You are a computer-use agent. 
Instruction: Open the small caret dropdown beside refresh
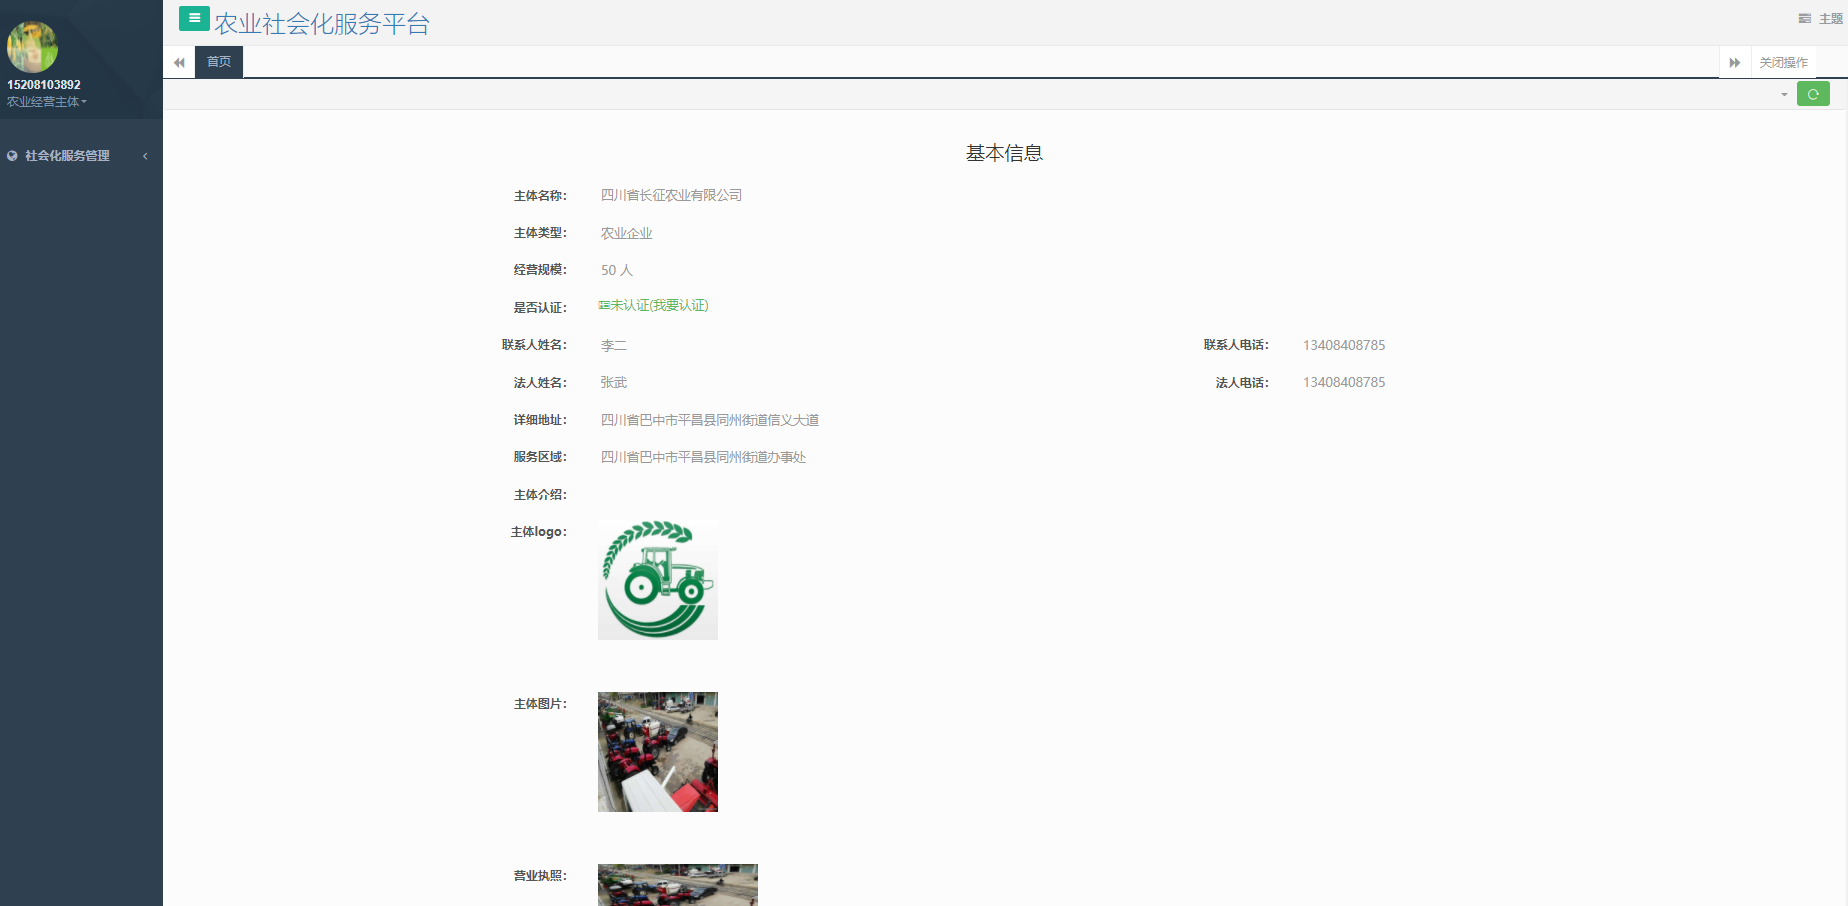pyautogui.click(x=1784, y=95)
